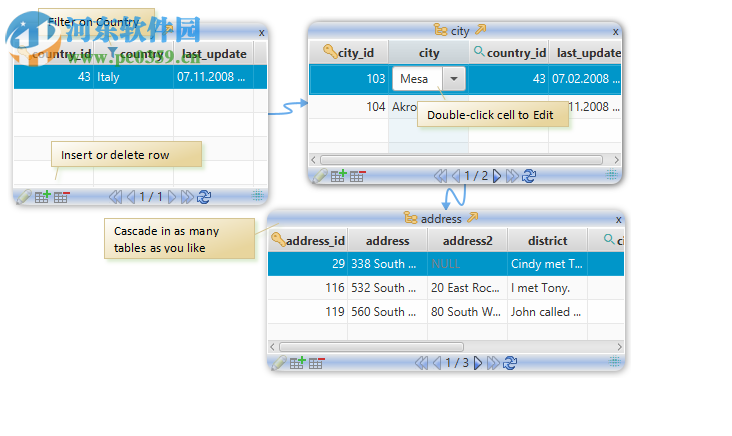The image size is (732, 436).
Task: Click the Mesa cell edit field
Action: tap(417, 79)
